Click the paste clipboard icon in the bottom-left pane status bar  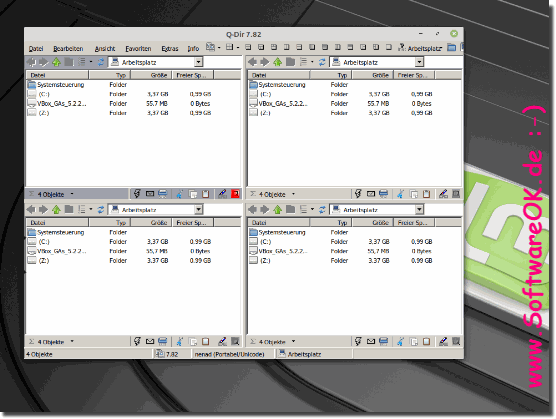[205, 341]
